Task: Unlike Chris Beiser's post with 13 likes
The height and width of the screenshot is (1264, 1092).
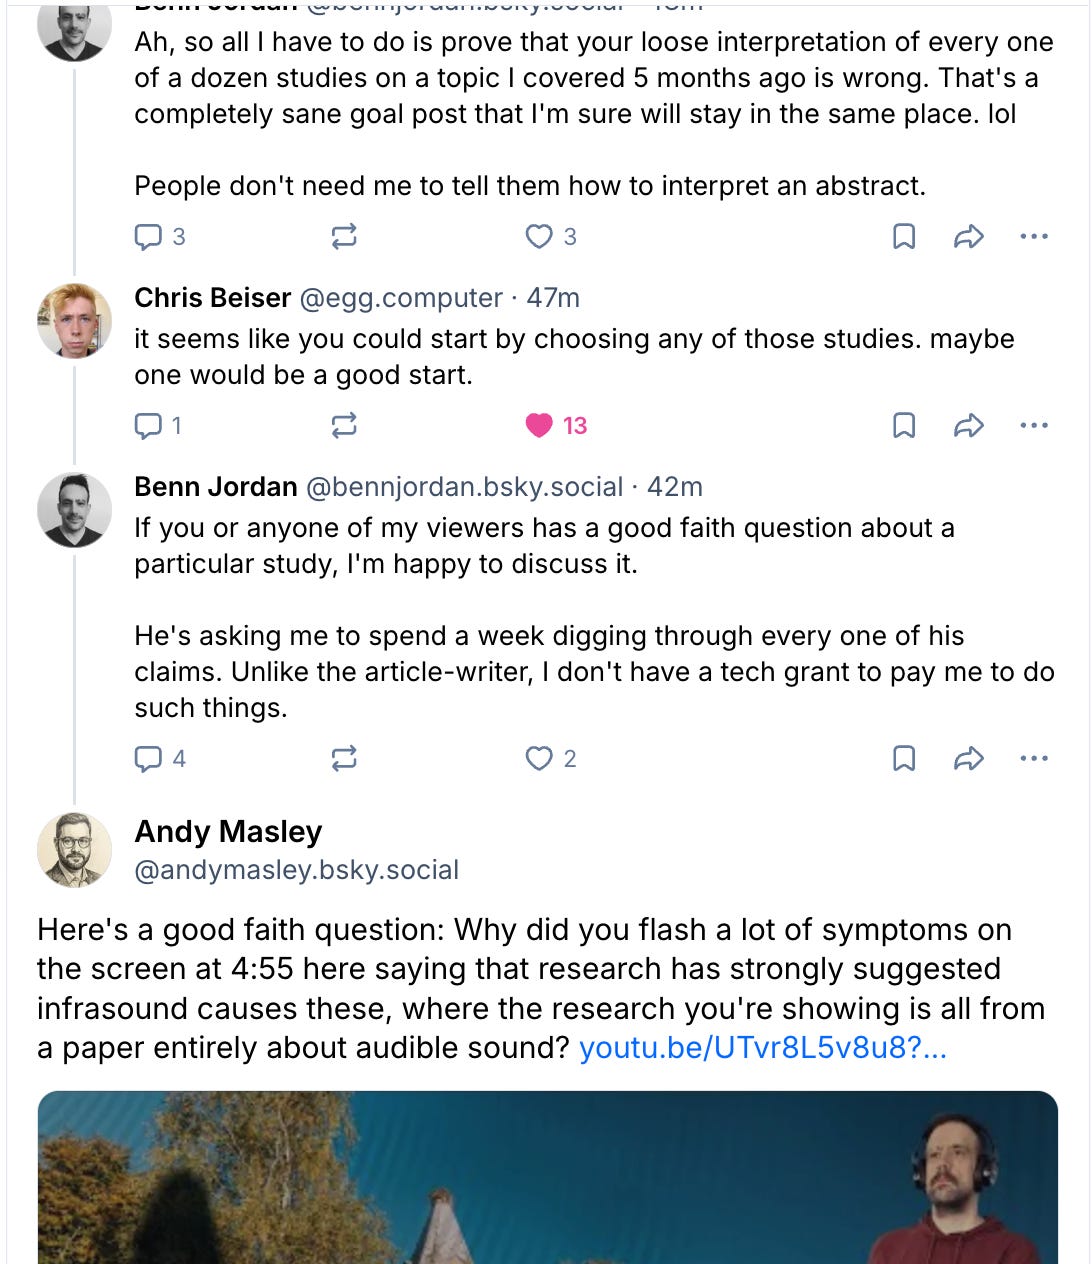Action: pos(540,426)
